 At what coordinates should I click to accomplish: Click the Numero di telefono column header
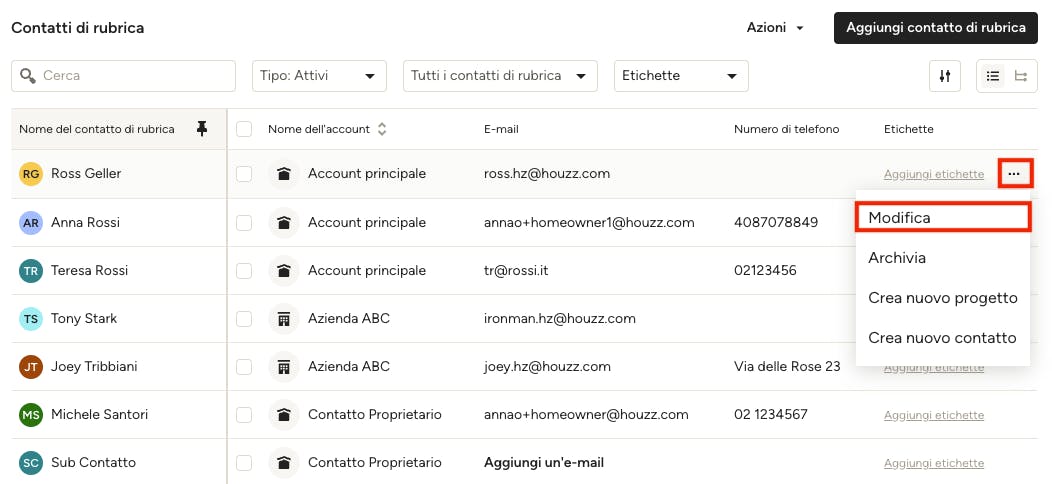point(786,129)
